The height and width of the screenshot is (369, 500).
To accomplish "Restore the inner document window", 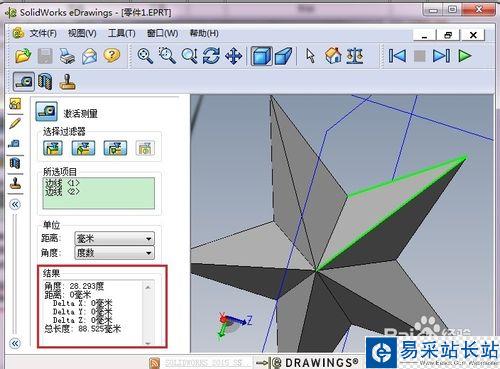I will tap(448, 35).
